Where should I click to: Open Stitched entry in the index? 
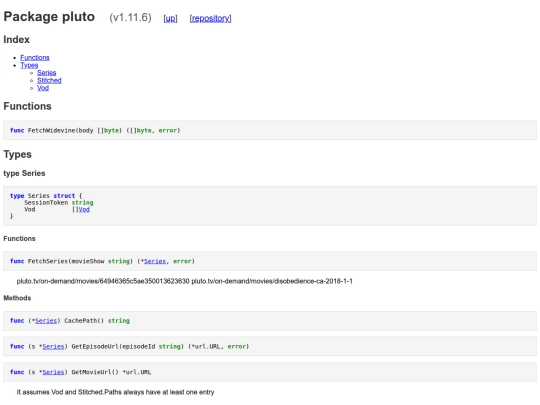click(49, 80)
